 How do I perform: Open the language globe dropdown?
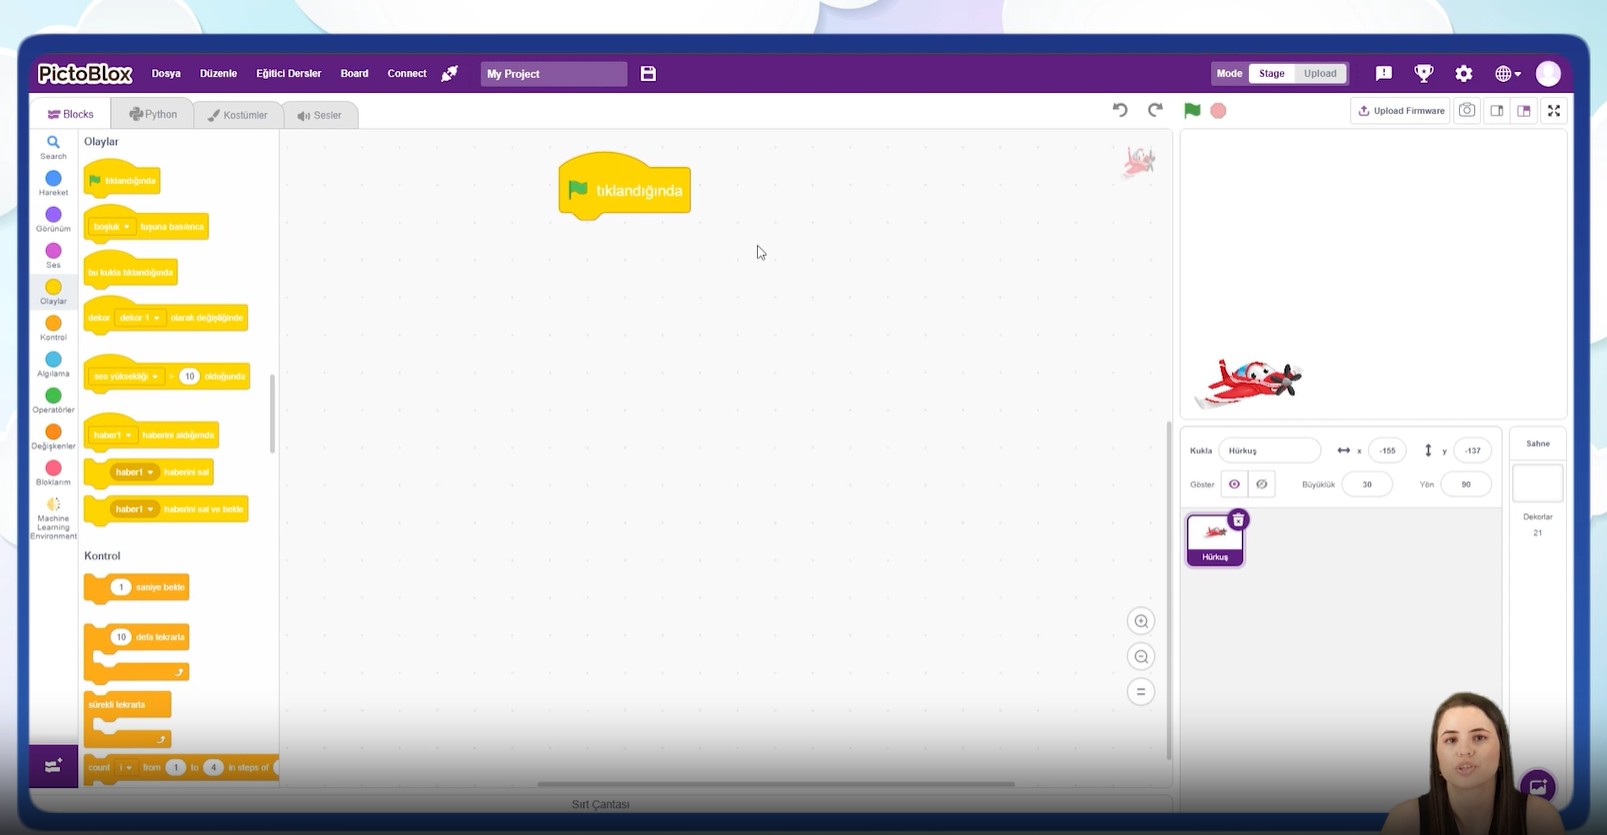pos(1507,74)
